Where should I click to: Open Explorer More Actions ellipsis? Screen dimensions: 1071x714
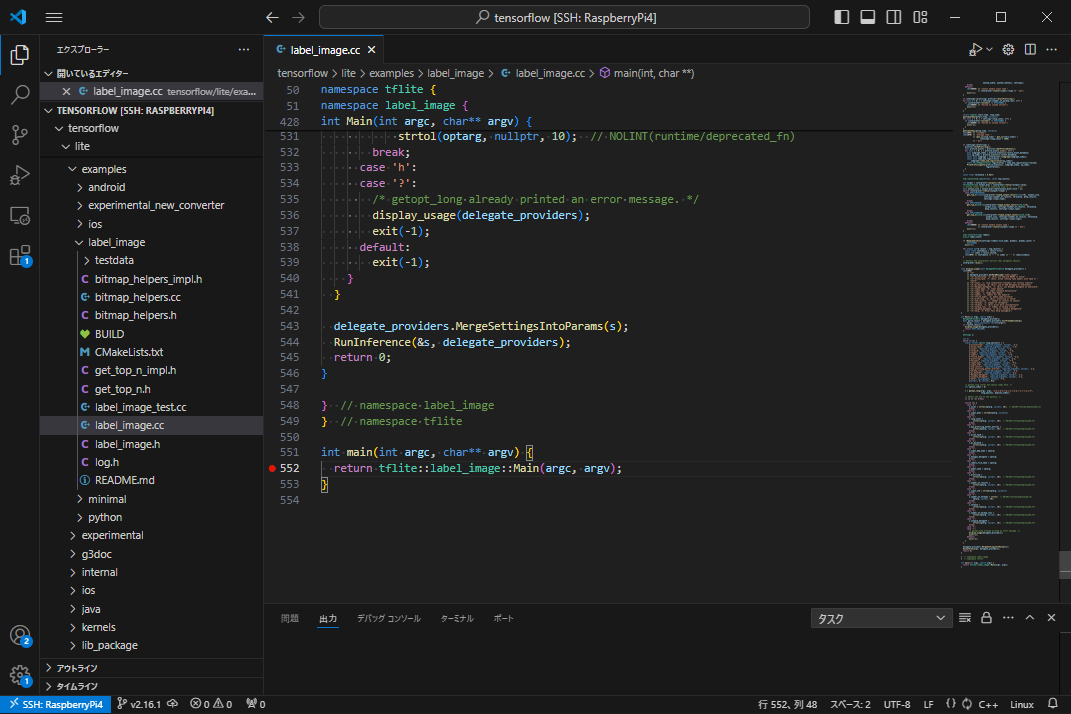point(244,49)
